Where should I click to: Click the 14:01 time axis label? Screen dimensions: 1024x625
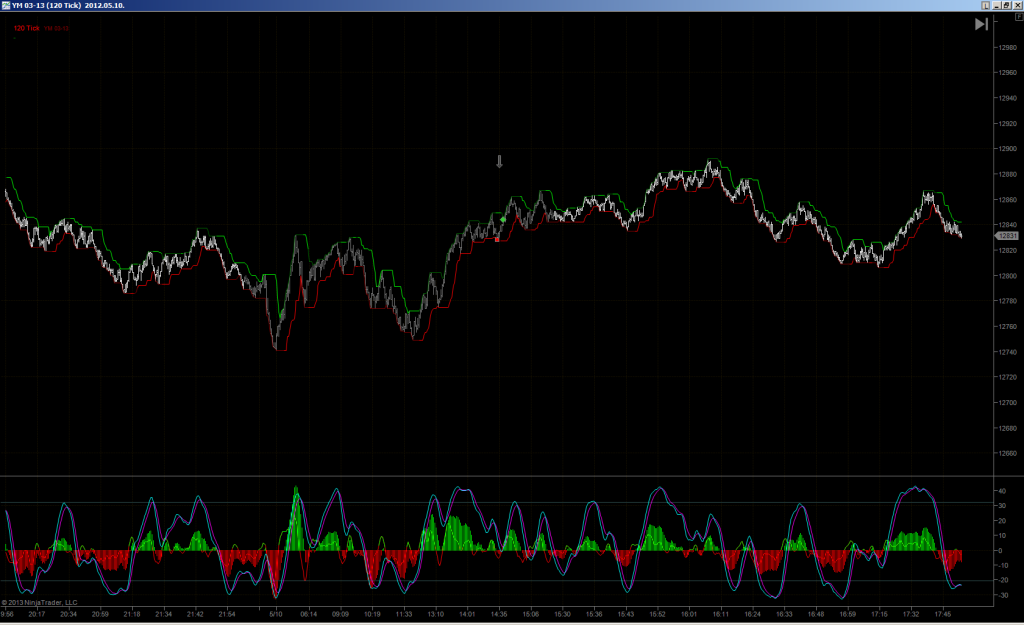[467, 614]
